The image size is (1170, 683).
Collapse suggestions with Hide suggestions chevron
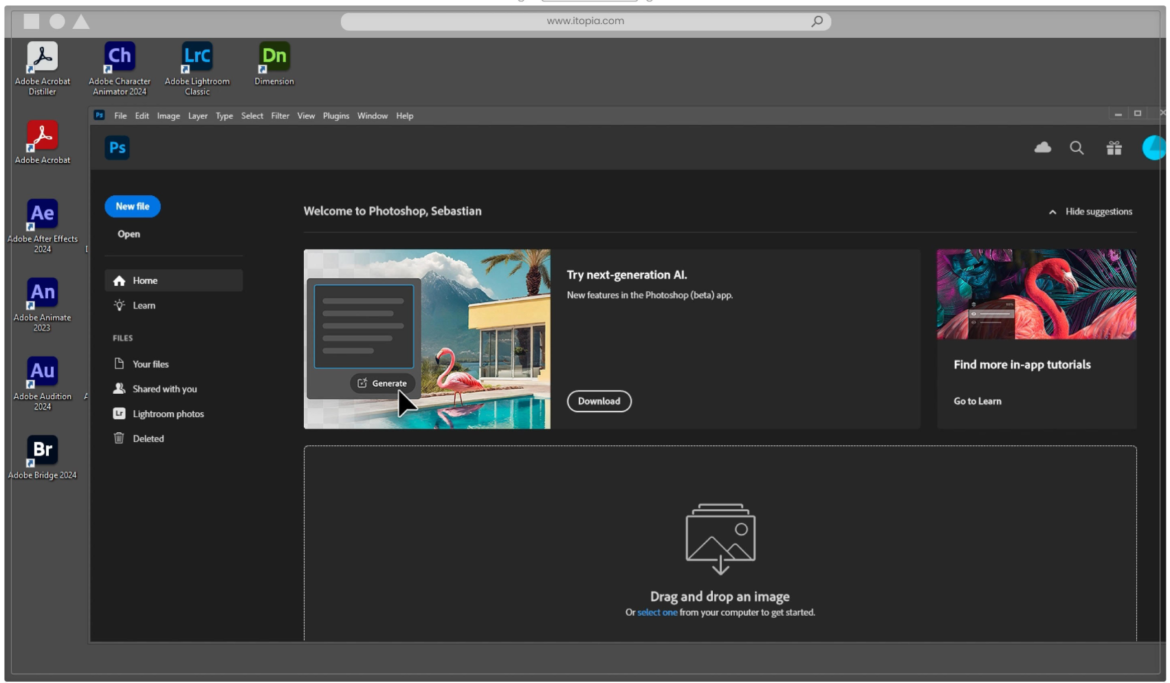click(x=1052, y=212)
